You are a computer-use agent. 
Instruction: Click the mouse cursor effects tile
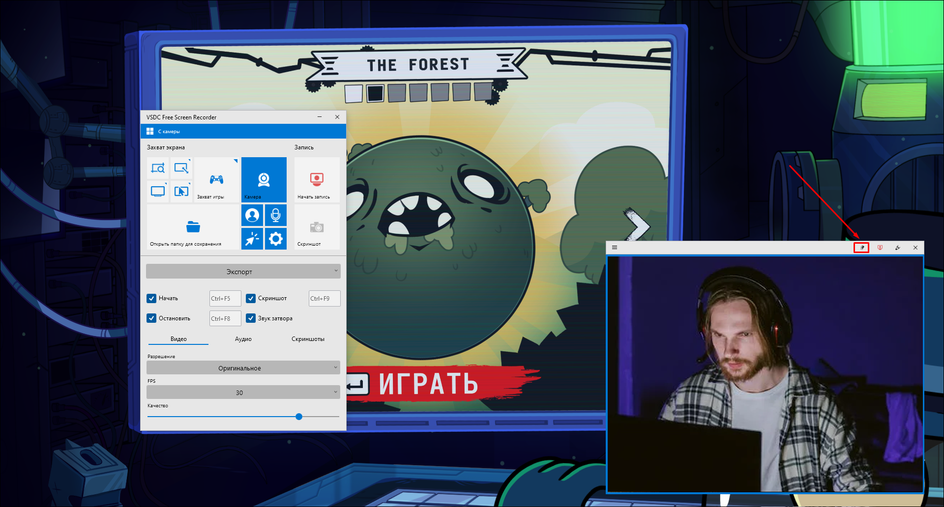[251, 239]
